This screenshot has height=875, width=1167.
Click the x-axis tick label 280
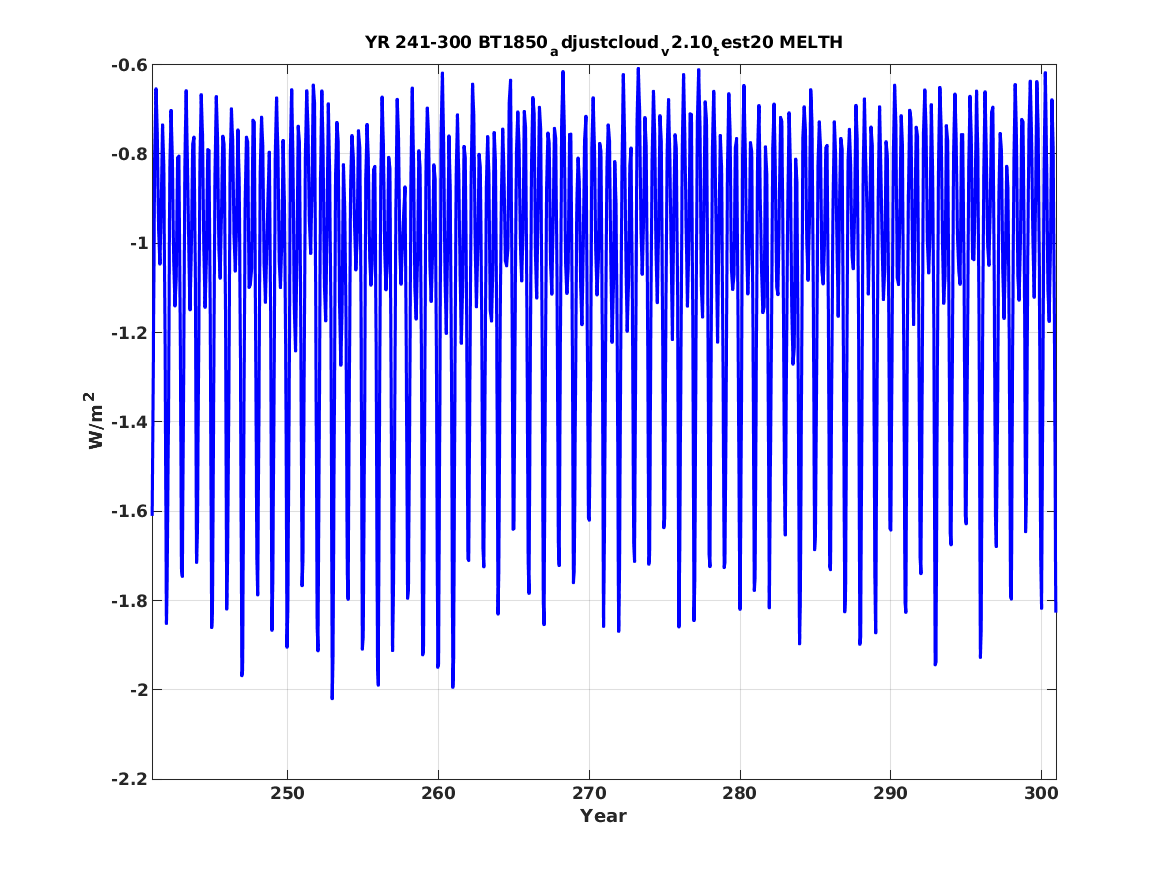pyautogui.click(x=740, y=793)
